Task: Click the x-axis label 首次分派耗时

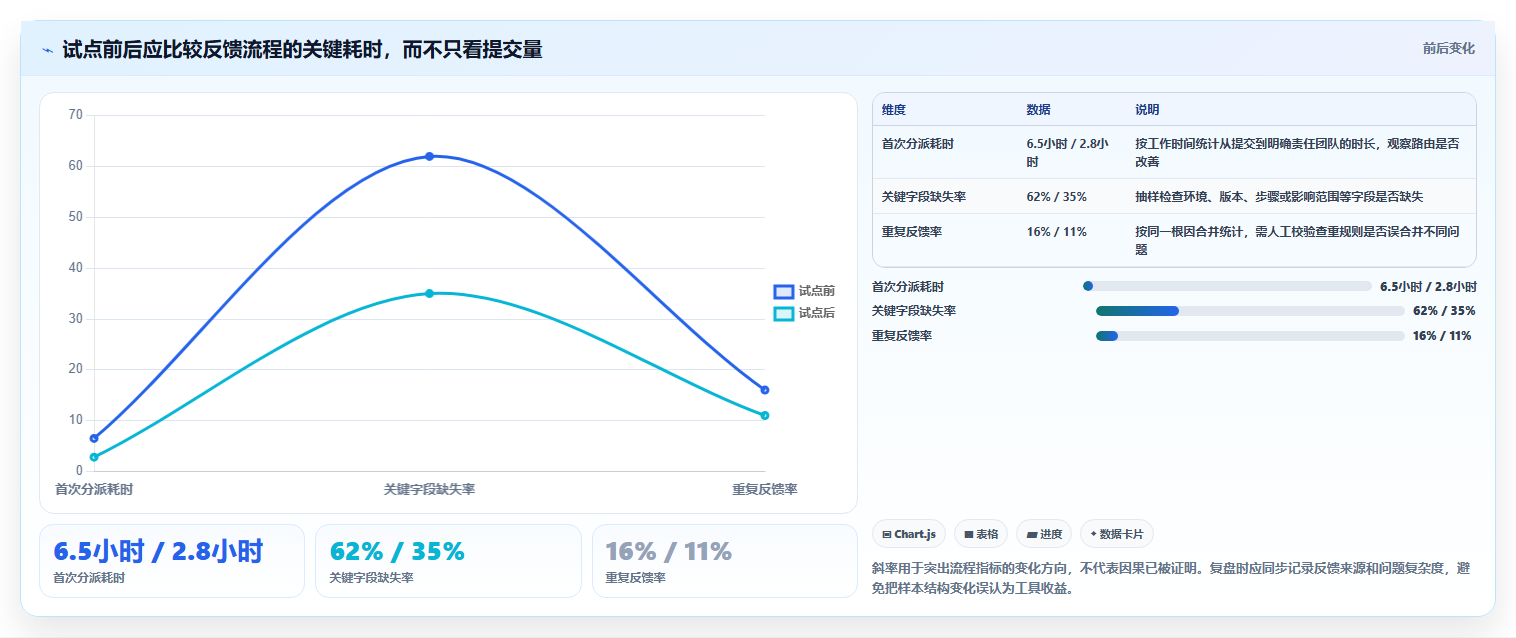Action: 94,489
